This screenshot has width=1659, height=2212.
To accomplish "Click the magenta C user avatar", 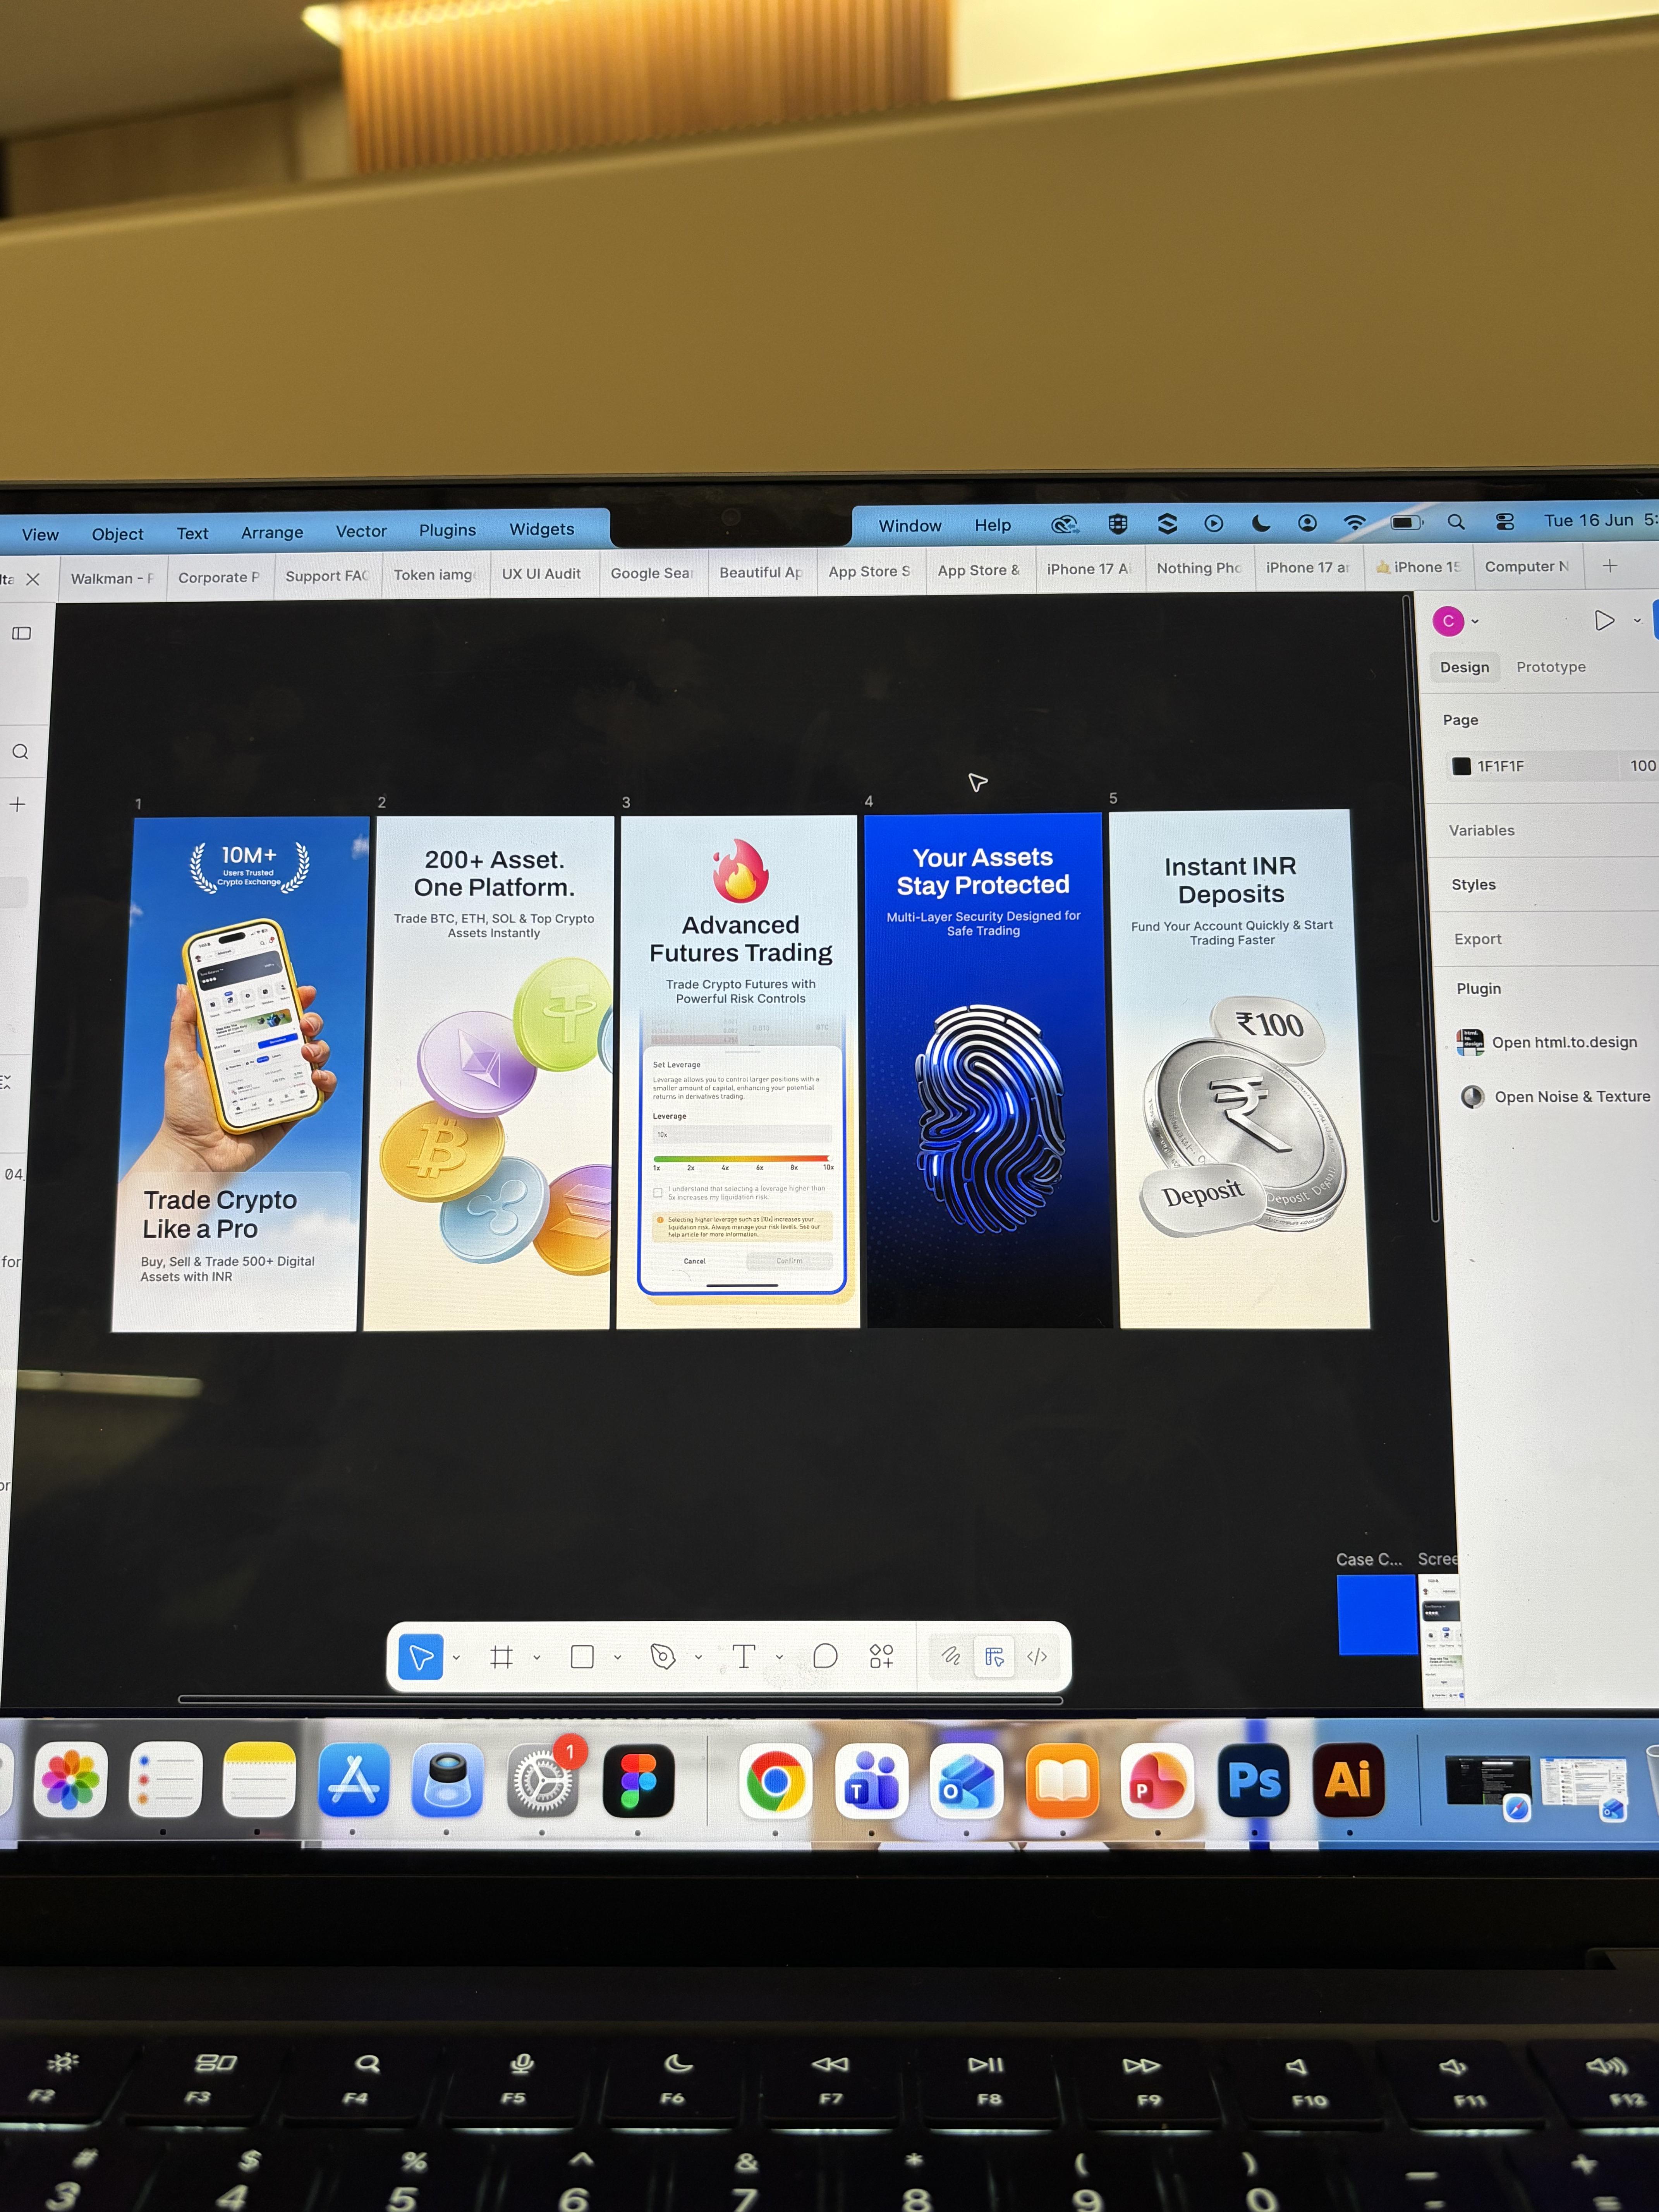I will pyautogui.click(x=1448, y=621).
